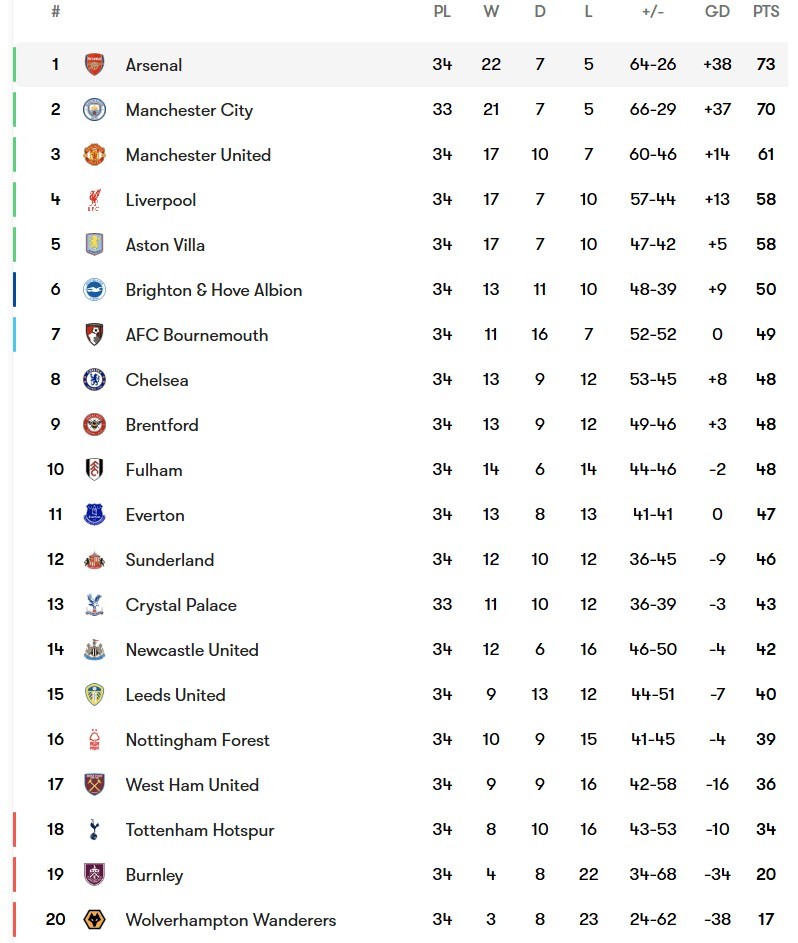
Task: Click the West Ham United crest
Action: point(94,785)
